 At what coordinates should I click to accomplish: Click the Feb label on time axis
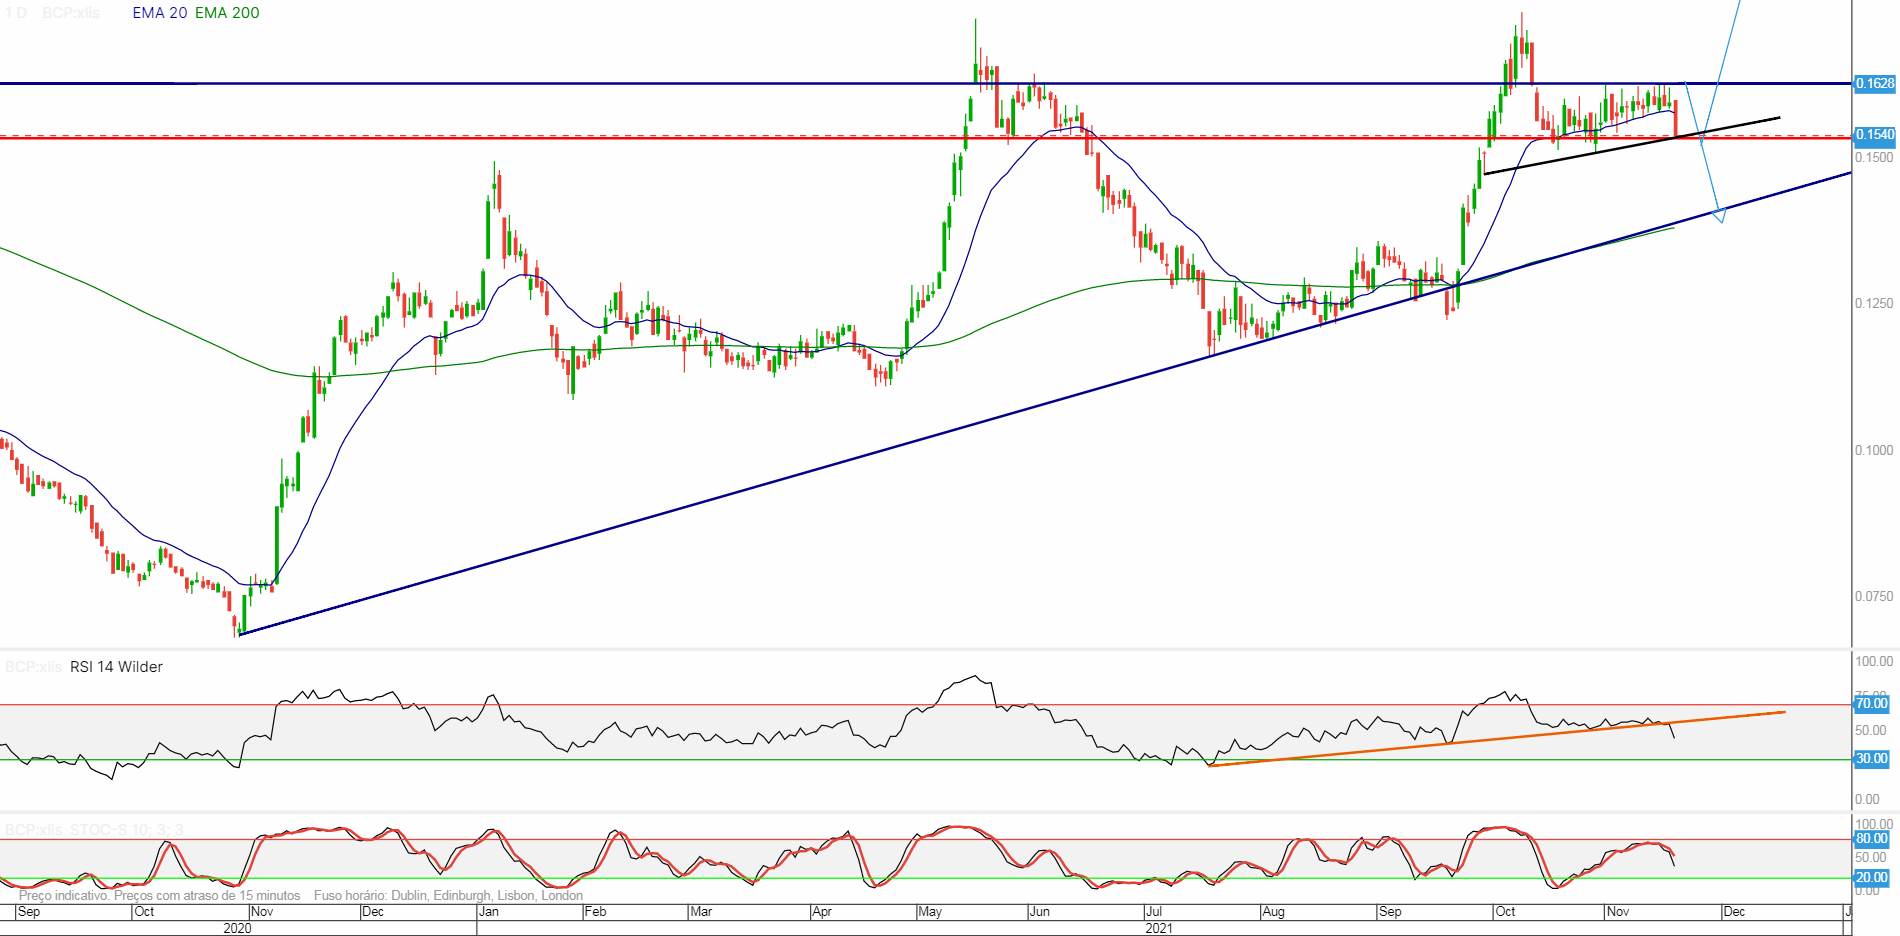(x=596, y=912)
